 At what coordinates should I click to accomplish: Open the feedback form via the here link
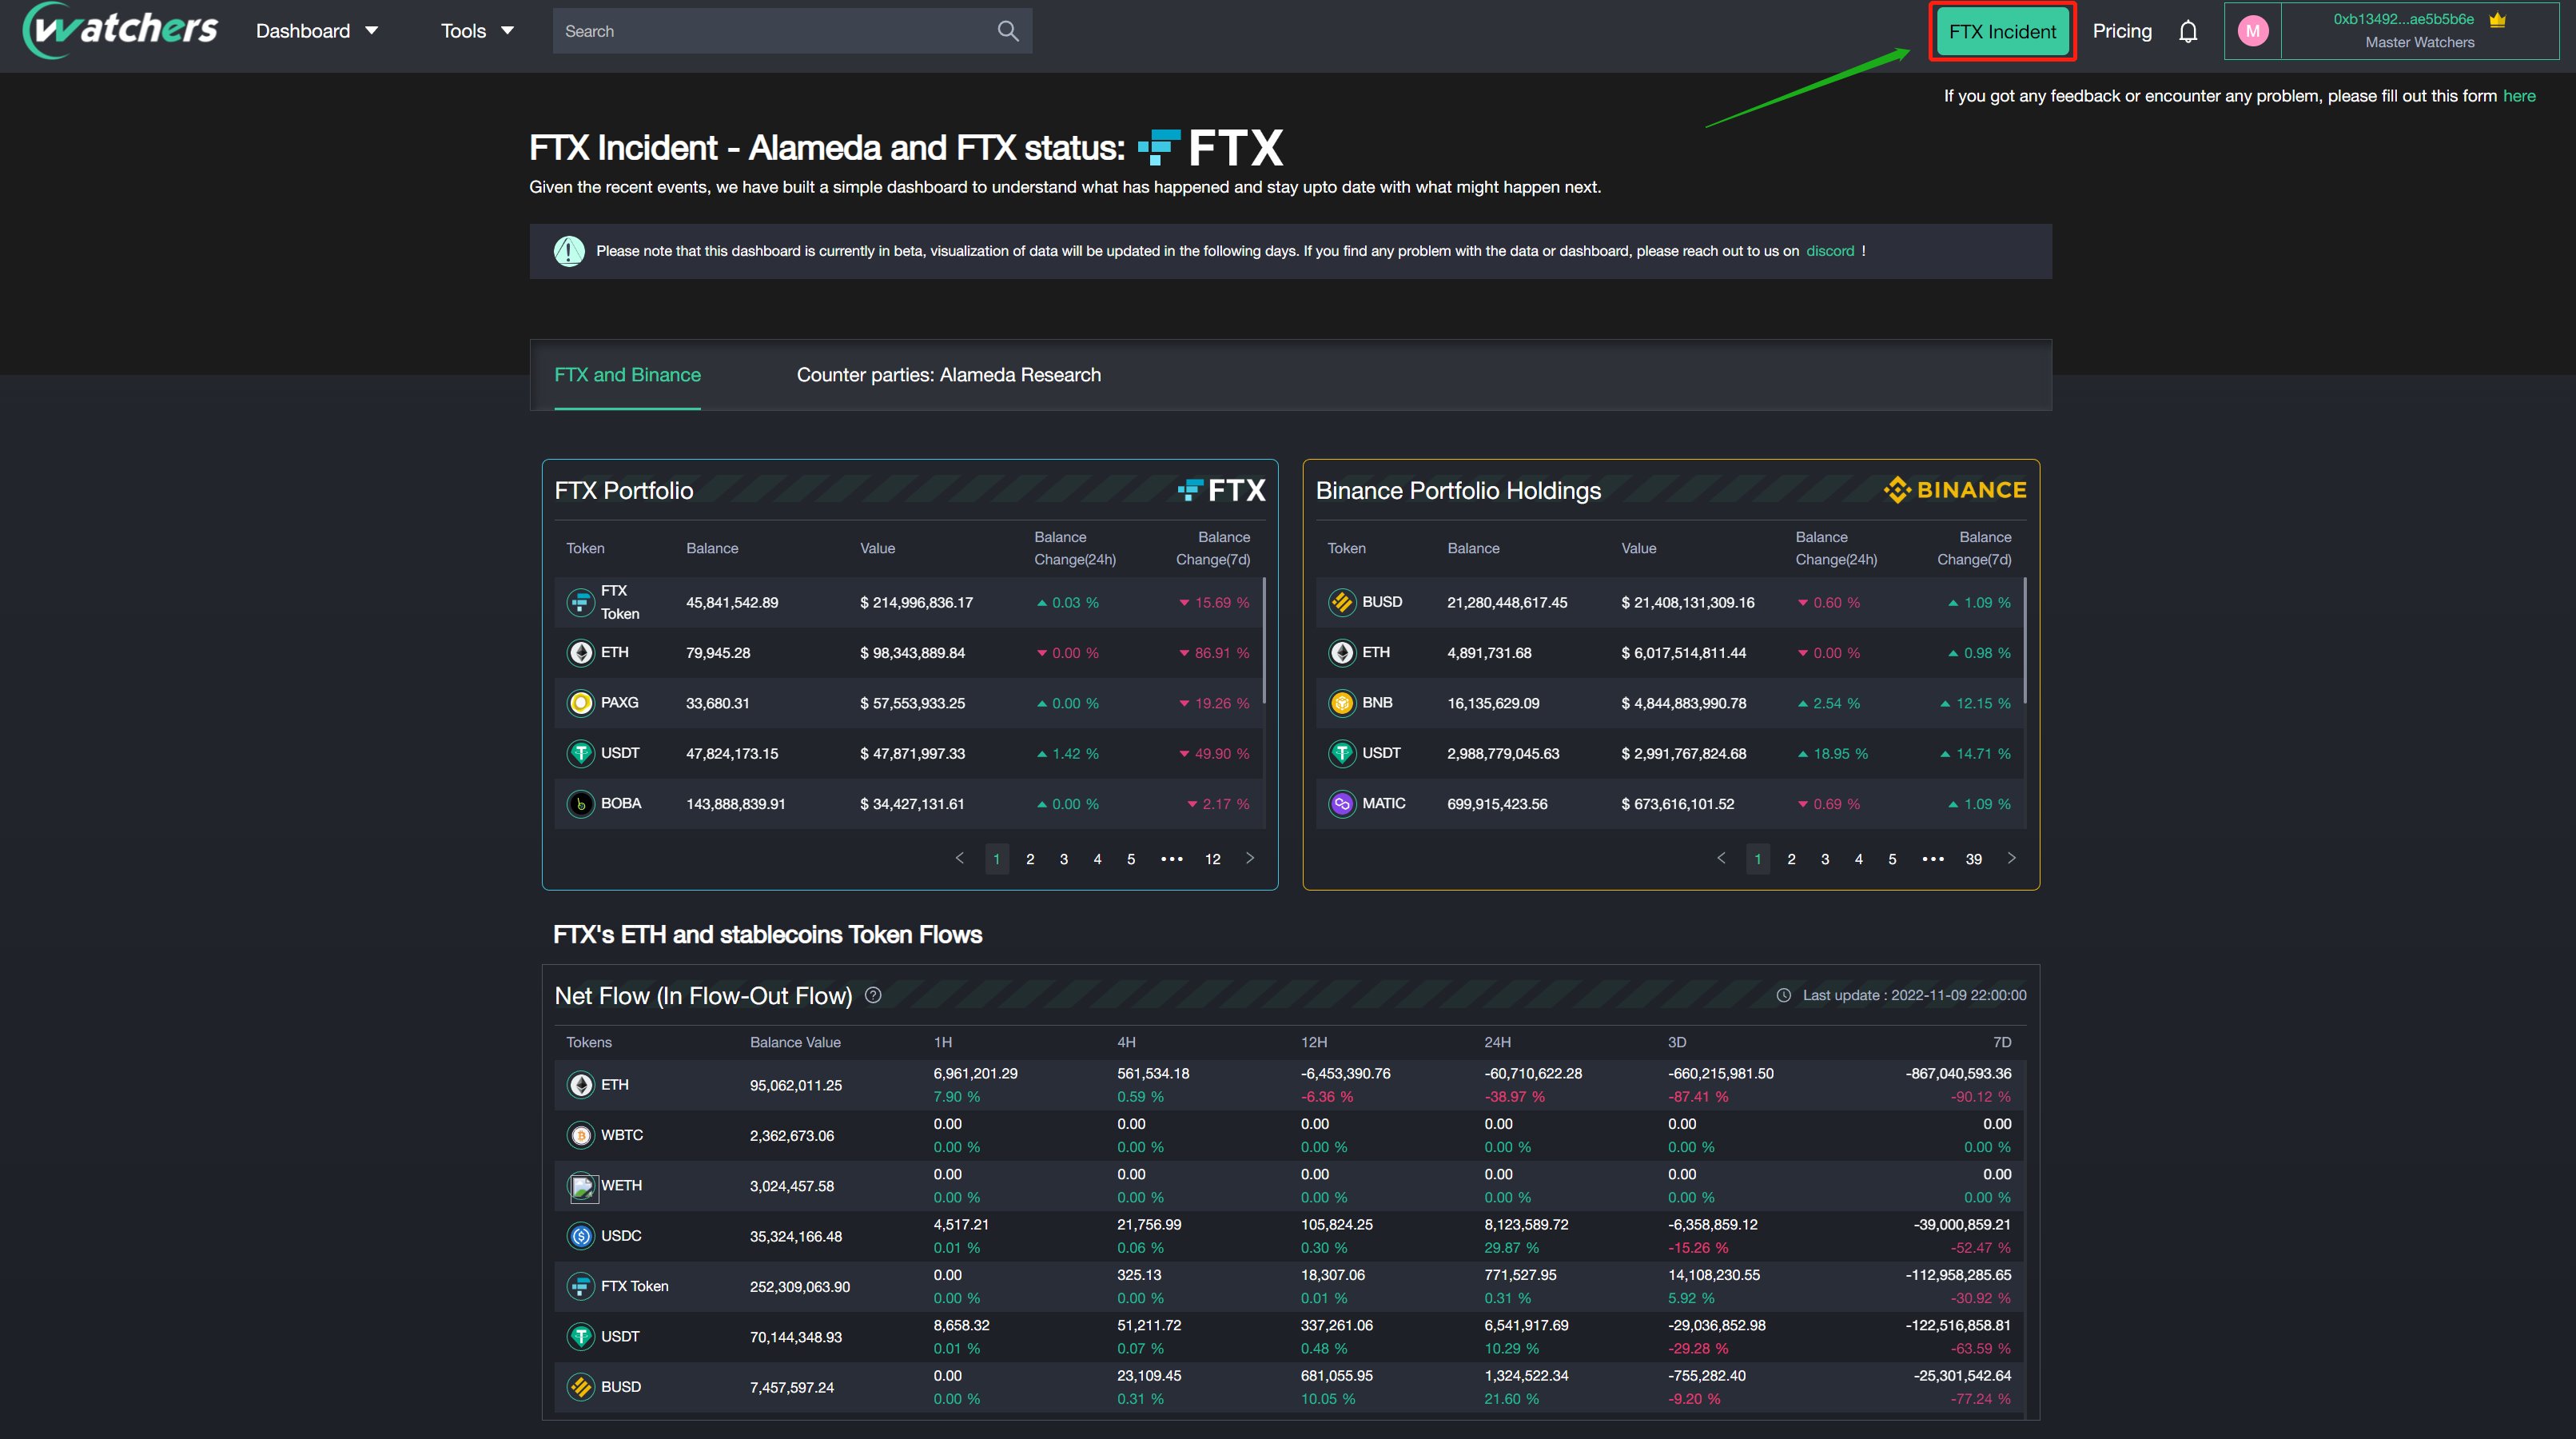coord(2520,96)
